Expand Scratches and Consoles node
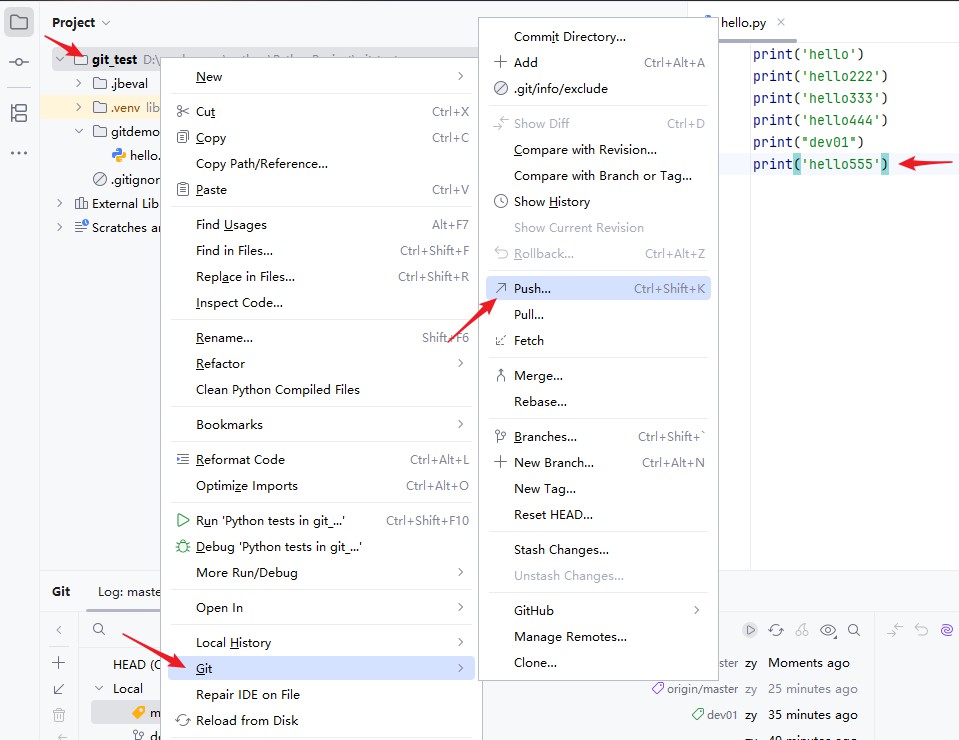The width and height of the screenshot is (959, 740). point(59,227)
